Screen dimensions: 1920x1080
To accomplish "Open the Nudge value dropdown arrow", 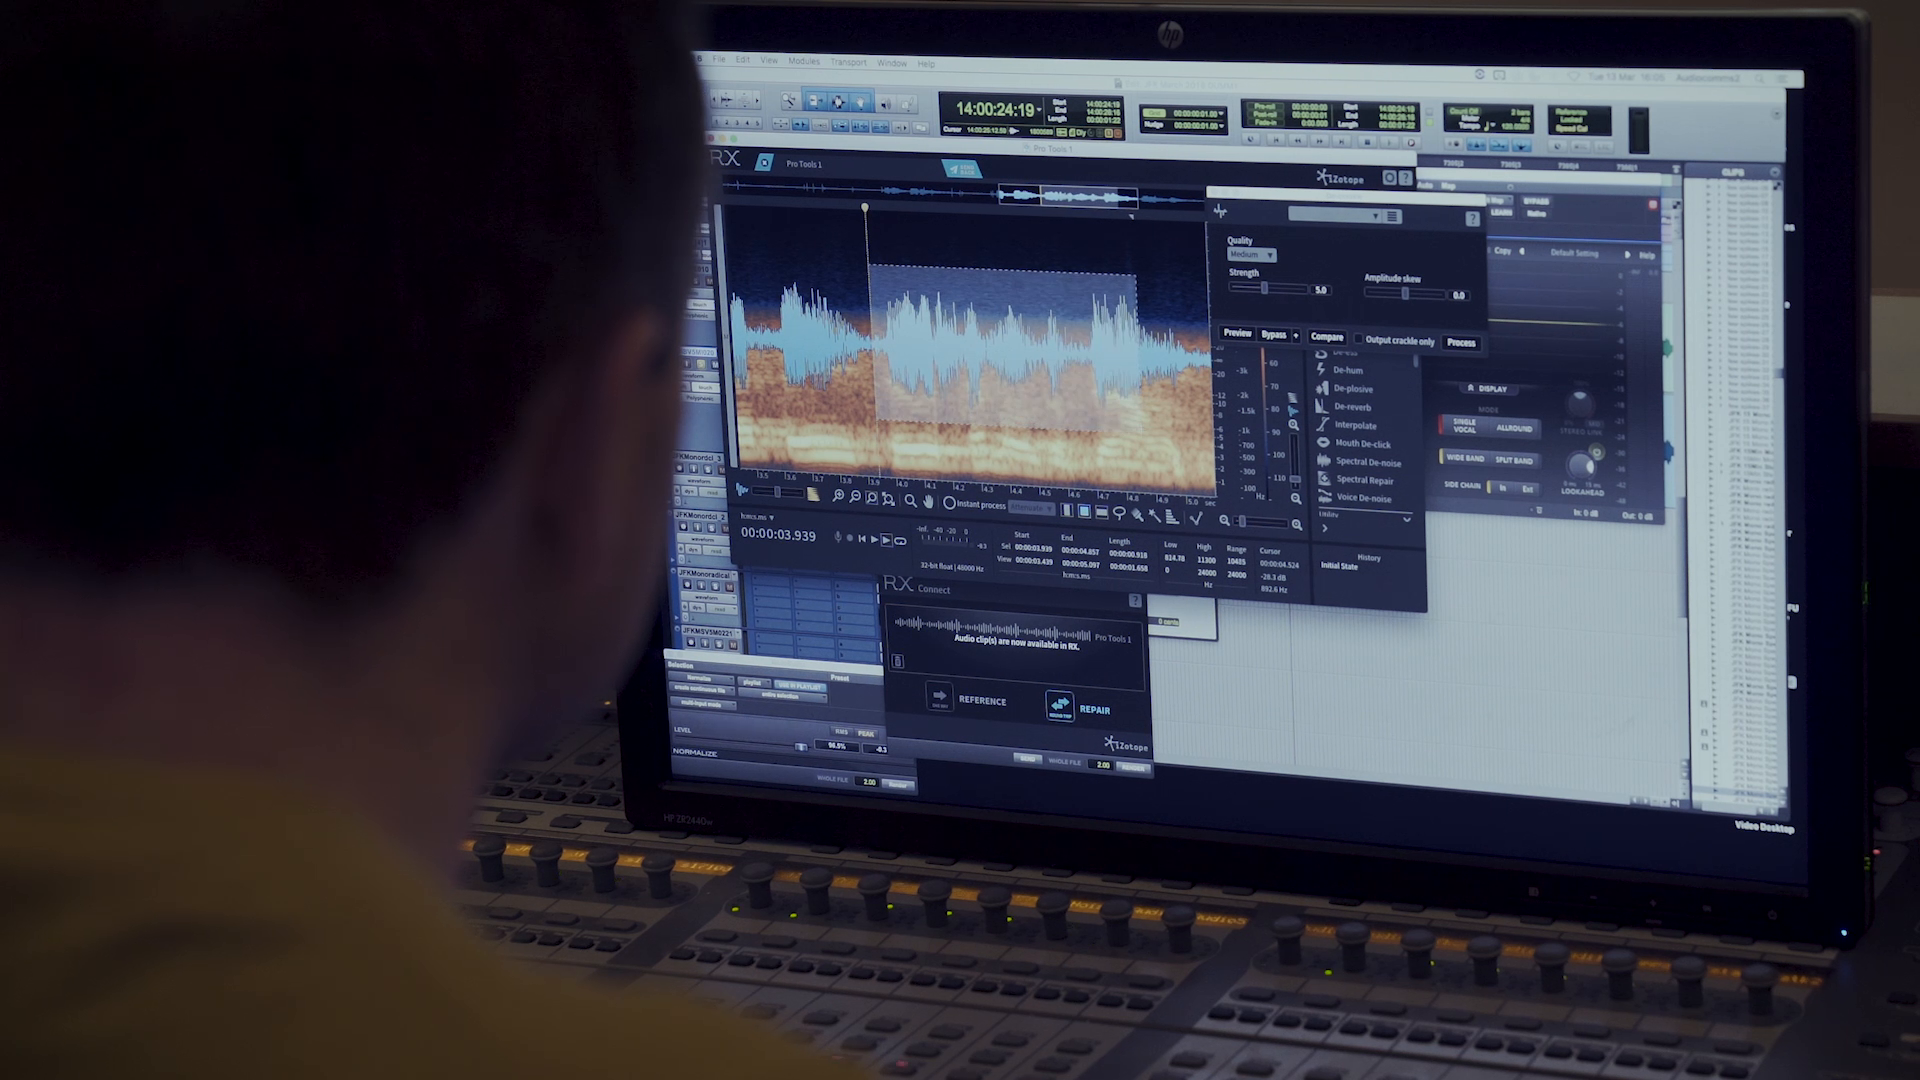I will tap(1221, 126).
